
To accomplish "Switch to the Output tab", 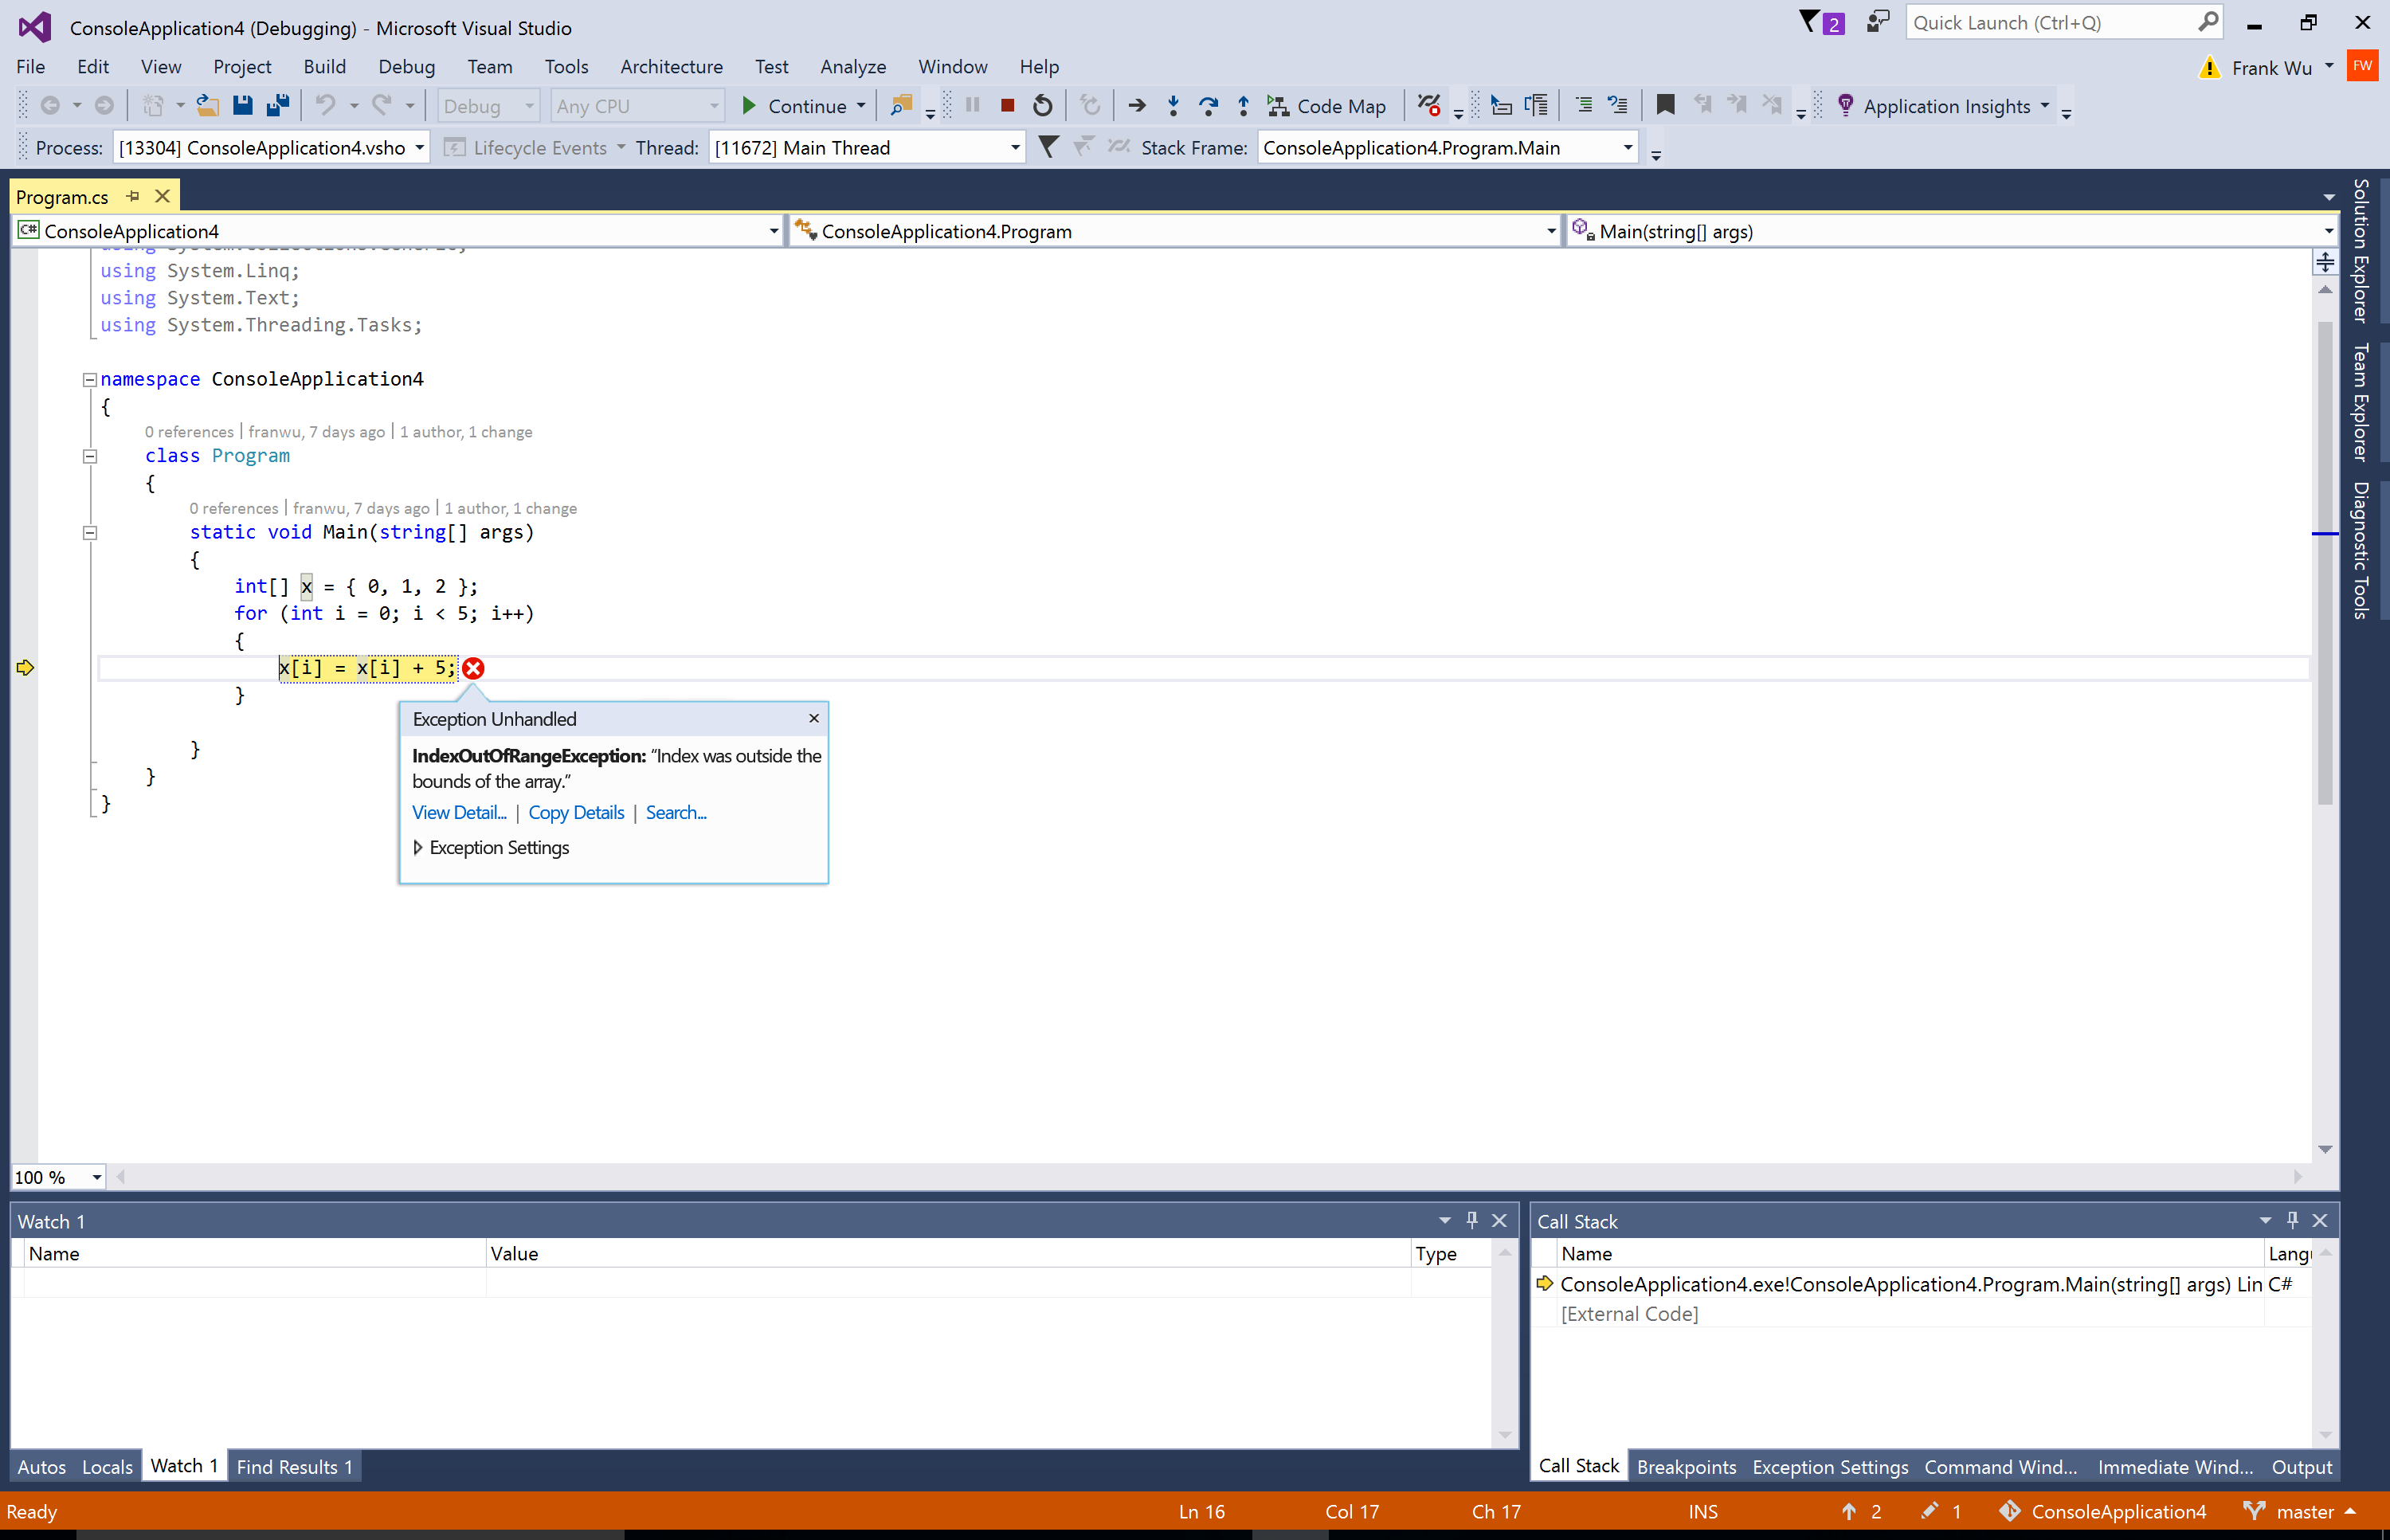I will (2301, 1466).
